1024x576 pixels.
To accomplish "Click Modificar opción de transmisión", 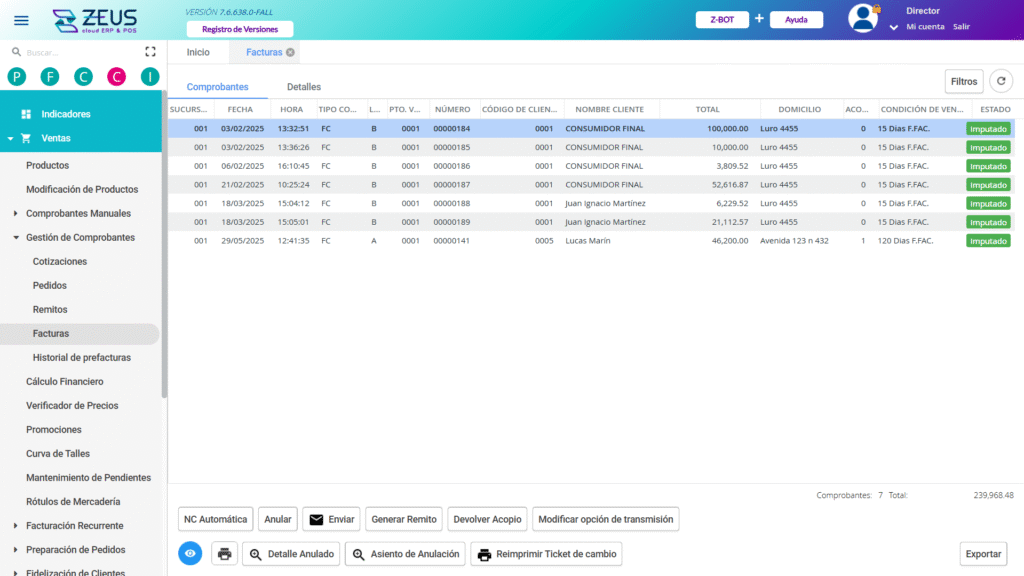I will (x=605, y=519).
